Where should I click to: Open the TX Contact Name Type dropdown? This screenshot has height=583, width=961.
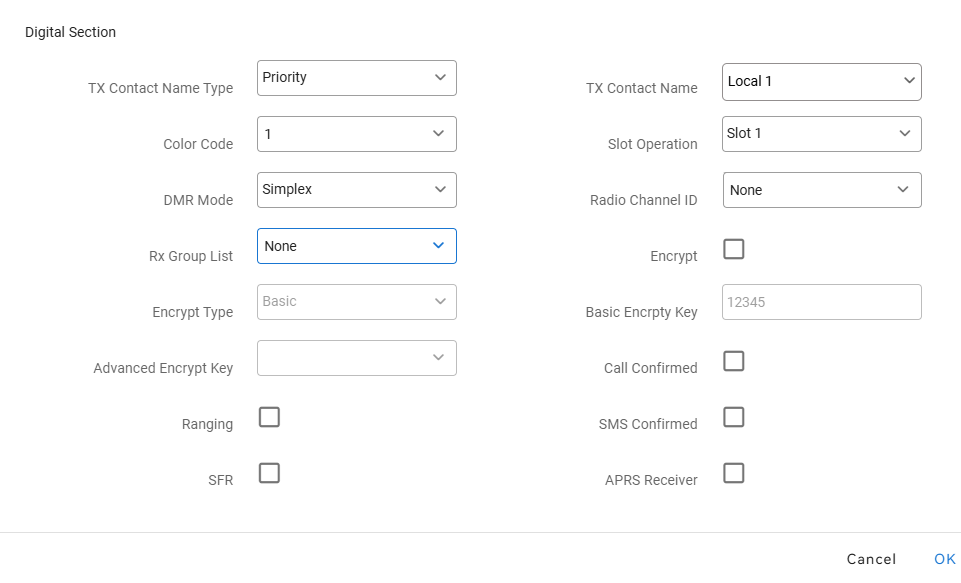click(x=356, y=78)
